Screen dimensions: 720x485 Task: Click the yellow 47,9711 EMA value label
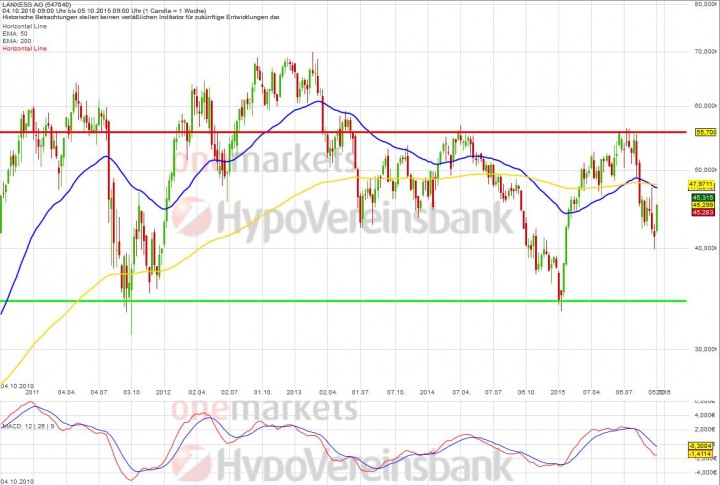[x=703, y=185]
